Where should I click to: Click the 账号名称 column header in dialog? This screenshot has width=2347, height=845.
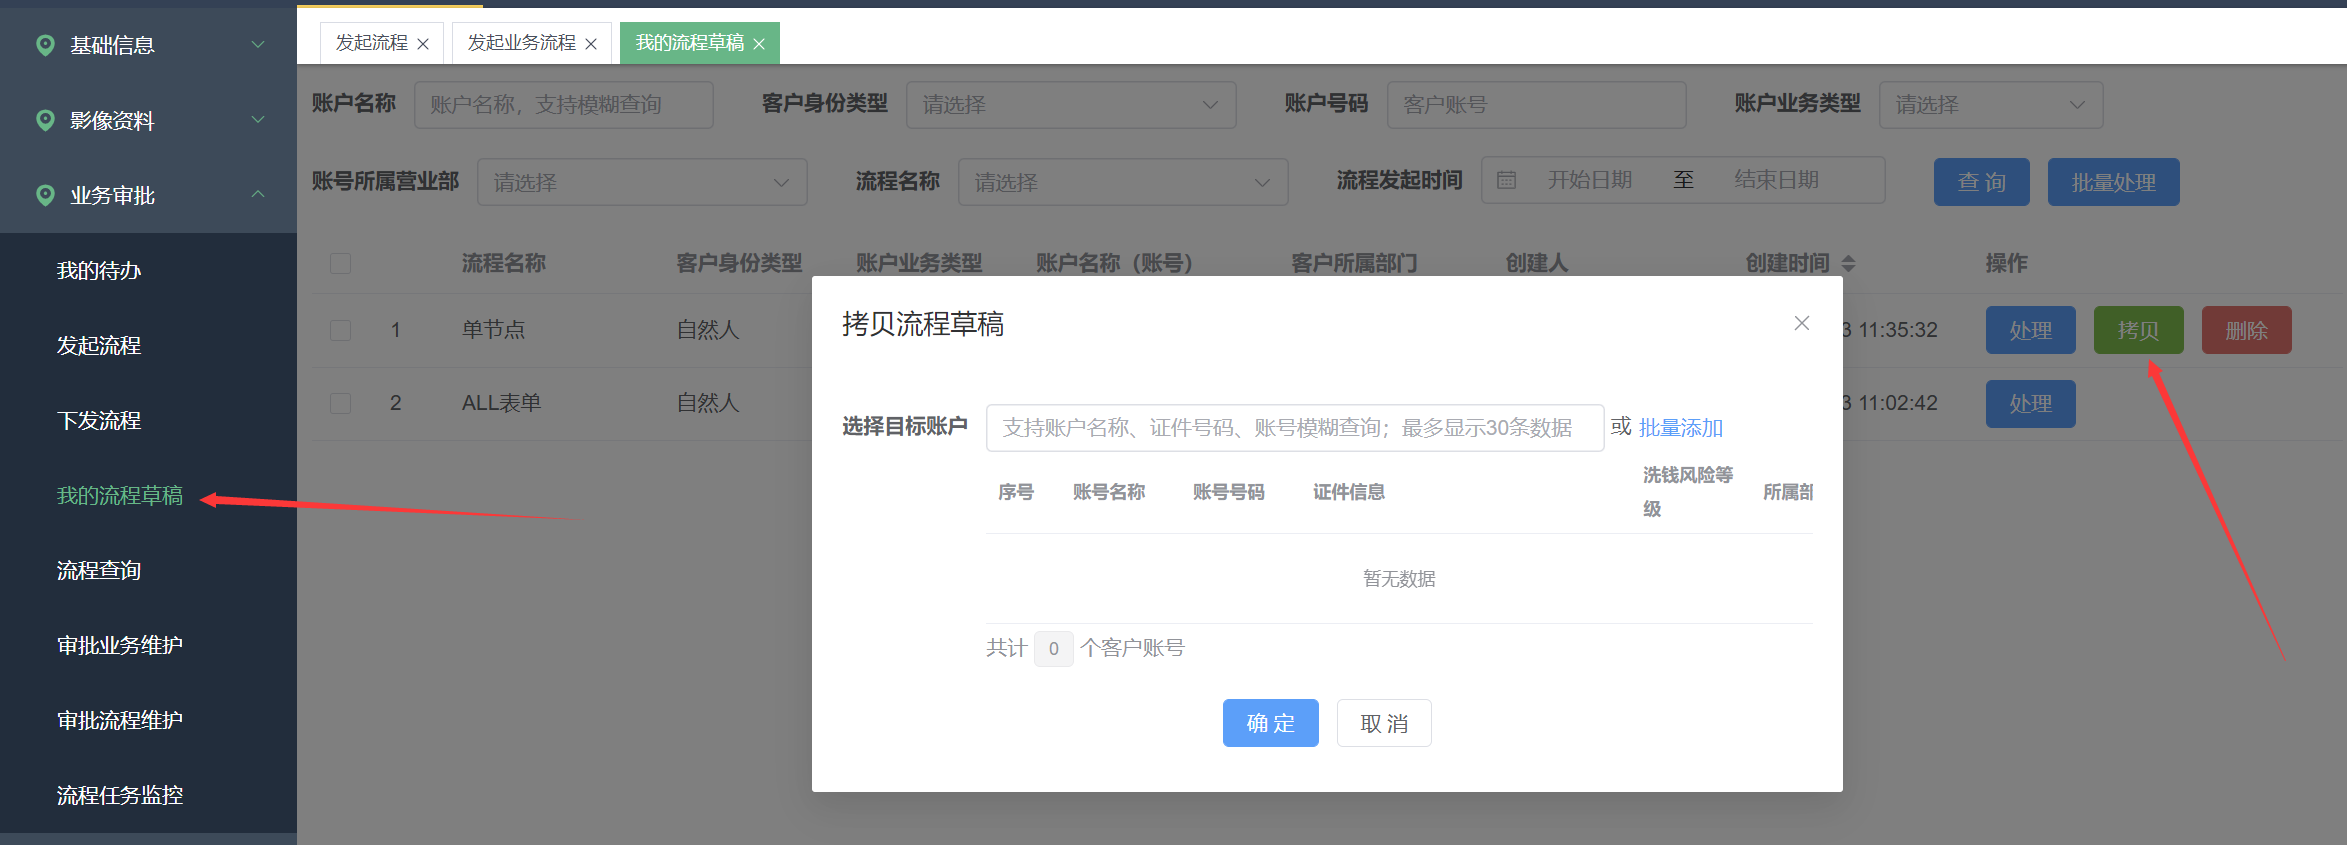click(x=1109, y=492)
